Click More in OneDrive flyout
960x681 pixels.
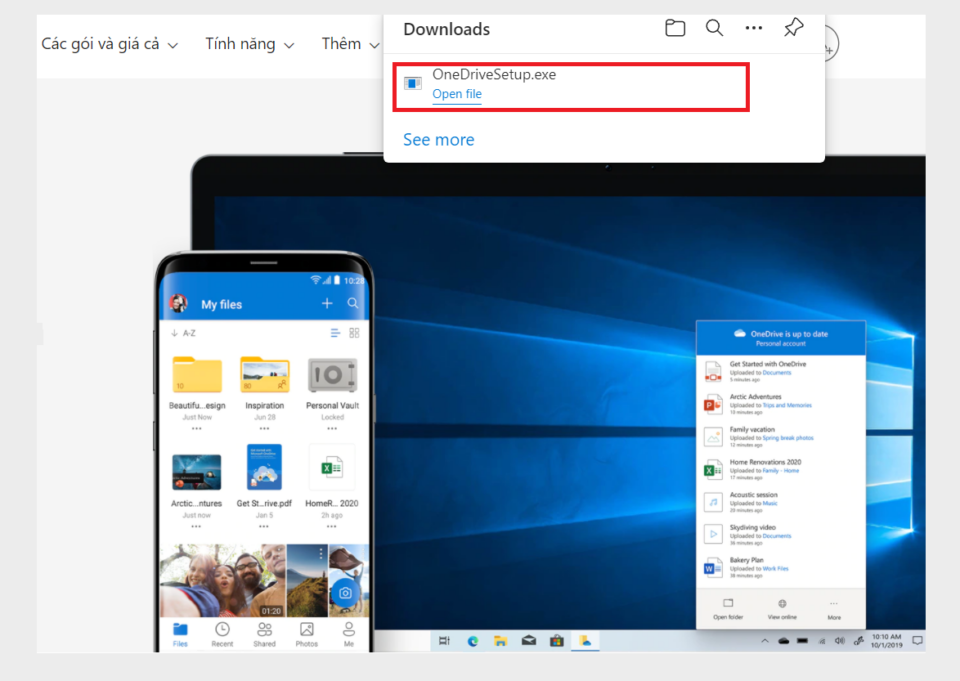click(x=834, y=609)
